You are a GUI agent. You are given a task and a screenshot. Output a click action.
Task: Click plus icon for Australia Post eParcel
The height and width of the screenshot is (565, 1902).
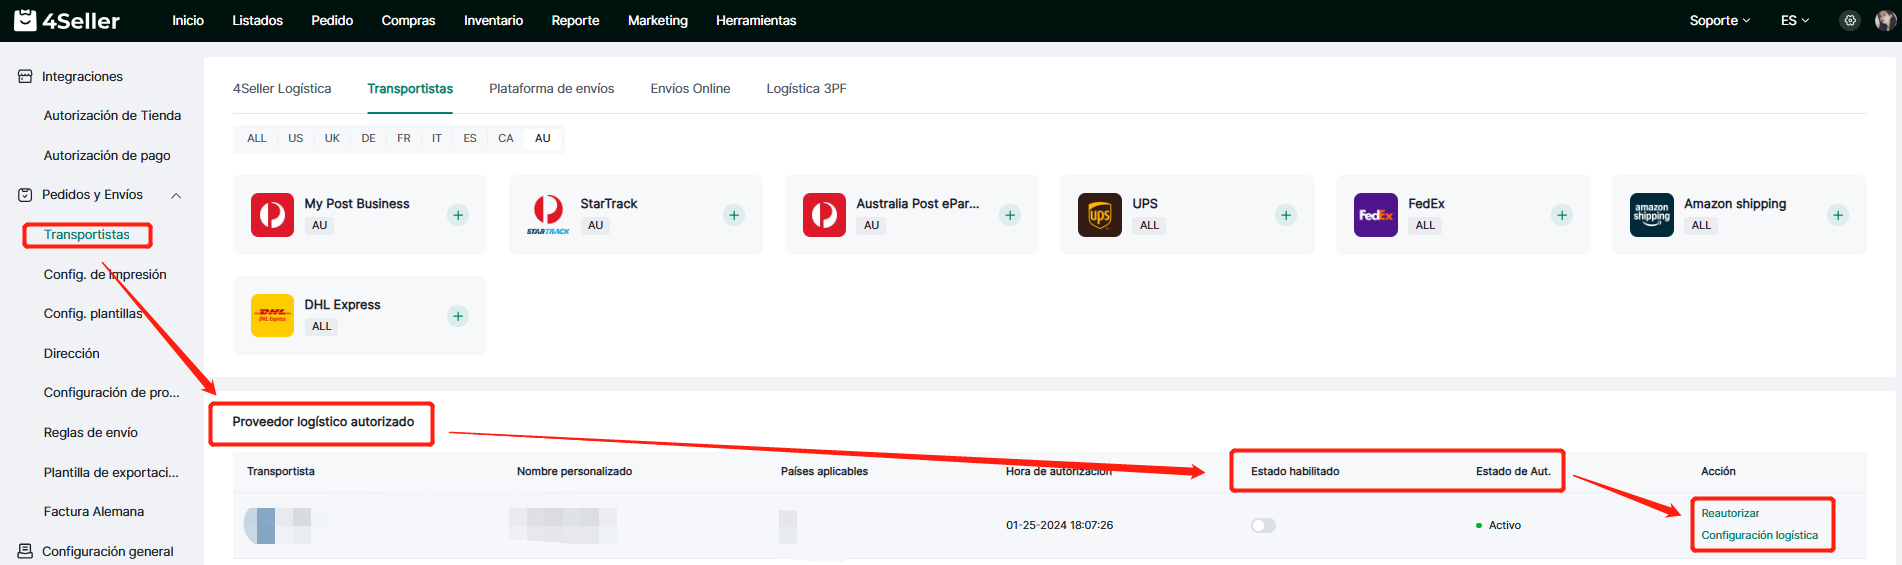tap(1010, 215)
